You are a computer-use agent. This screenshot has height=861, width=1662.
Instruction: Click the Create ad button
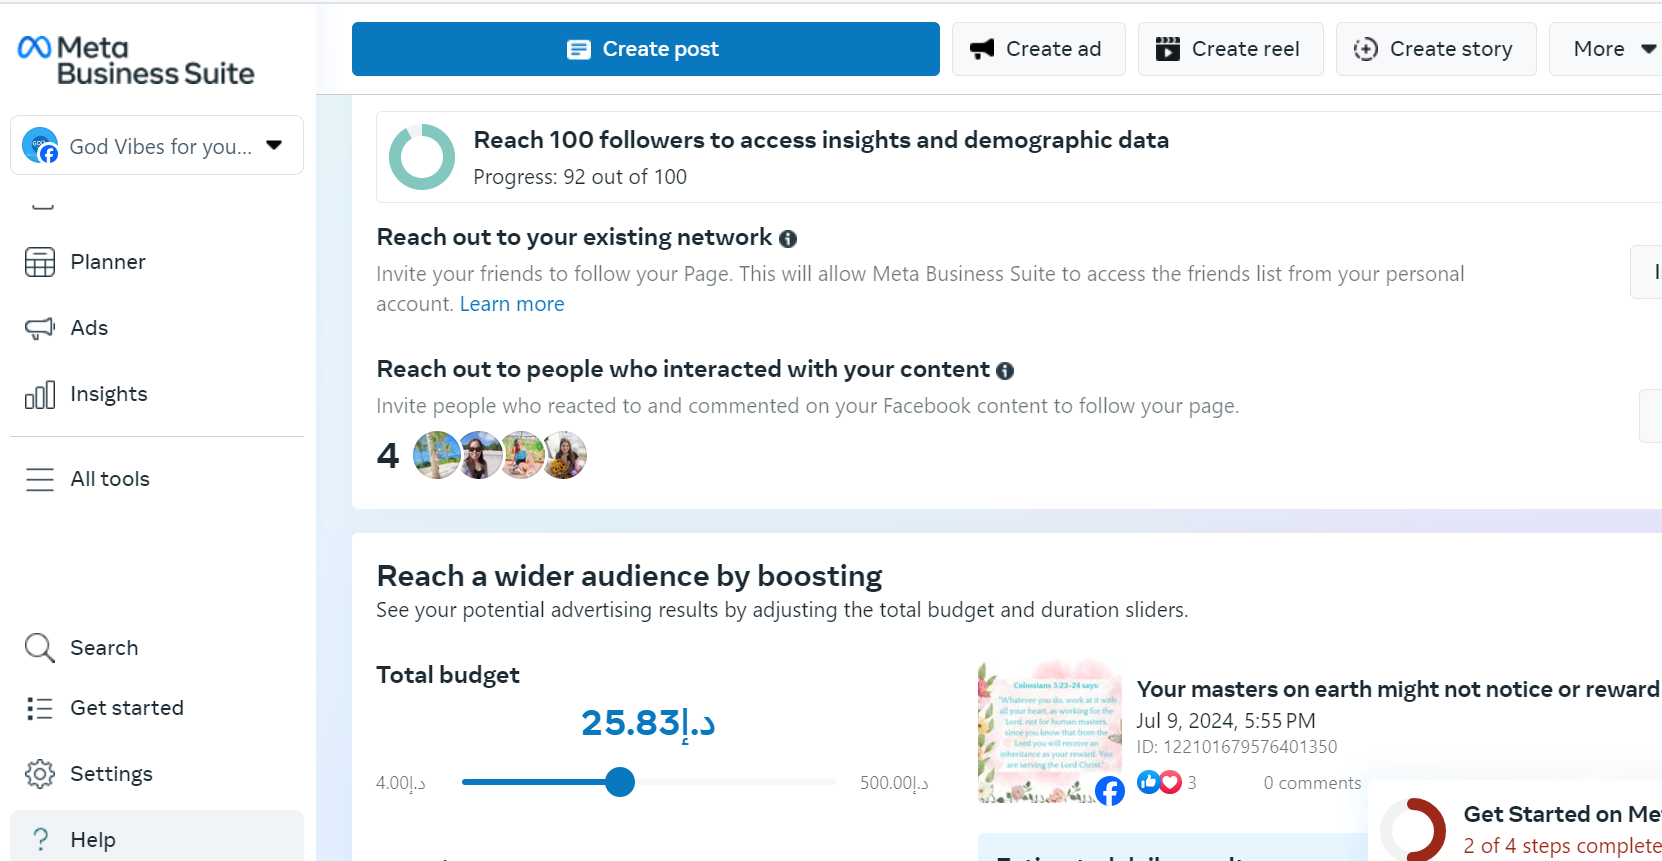tap(1039, 49)
